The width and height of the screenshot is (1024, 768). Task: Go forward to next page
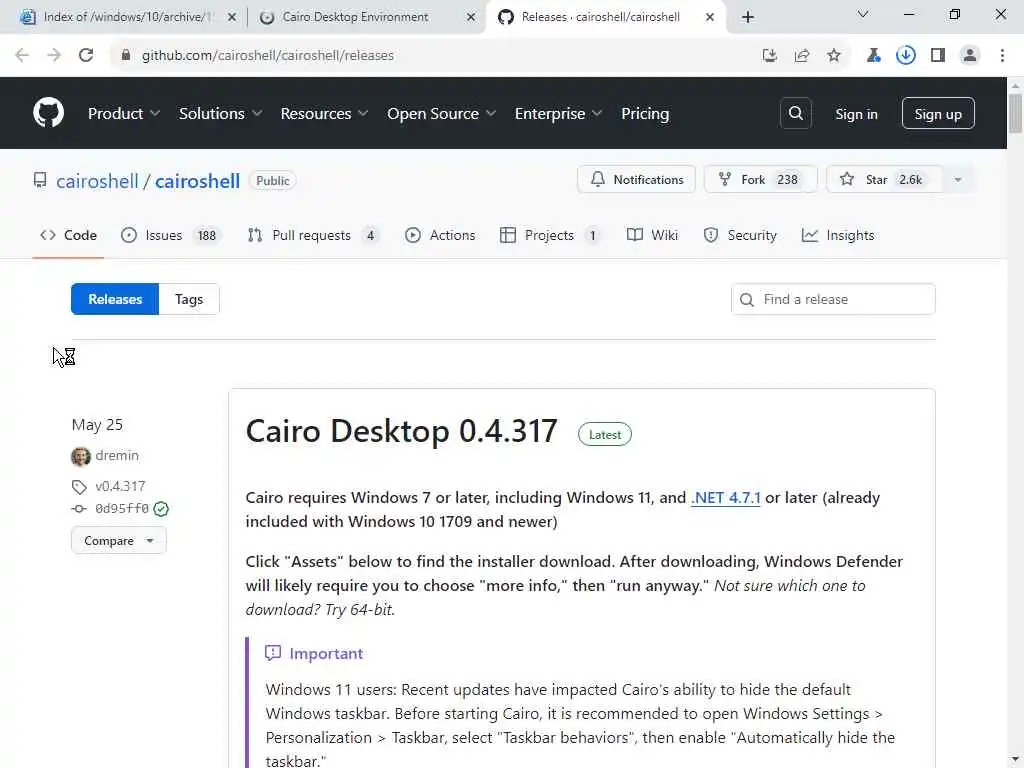(x=54, y=56)
